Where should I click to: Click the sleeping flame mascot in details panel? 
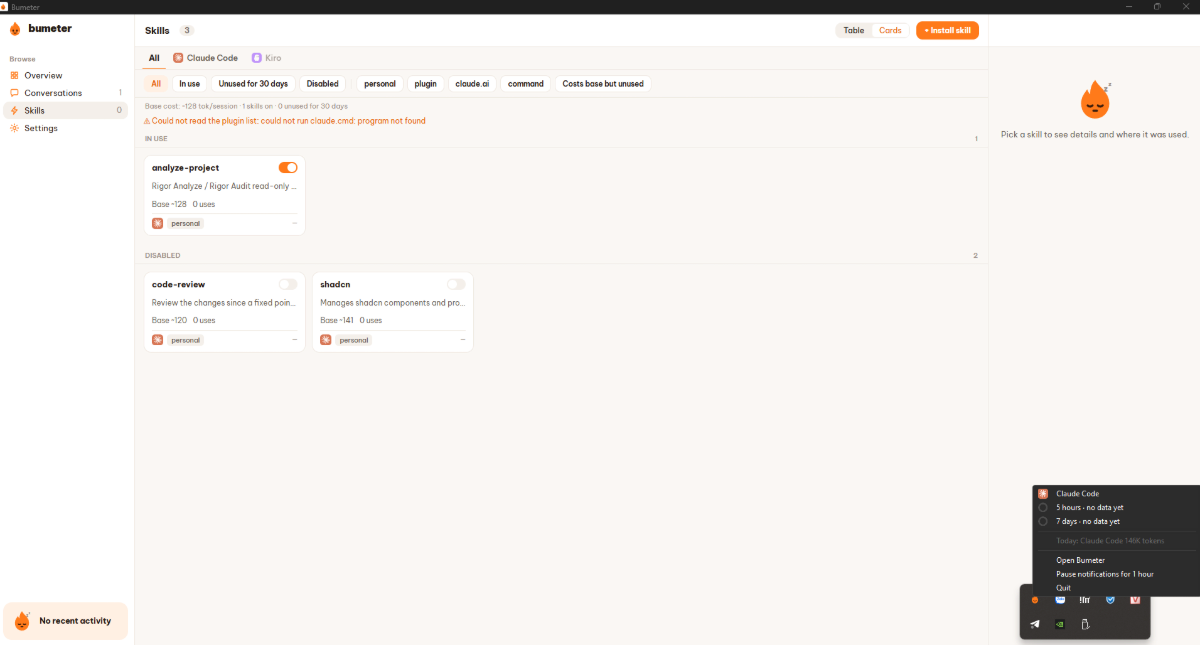click(1094, 100)
